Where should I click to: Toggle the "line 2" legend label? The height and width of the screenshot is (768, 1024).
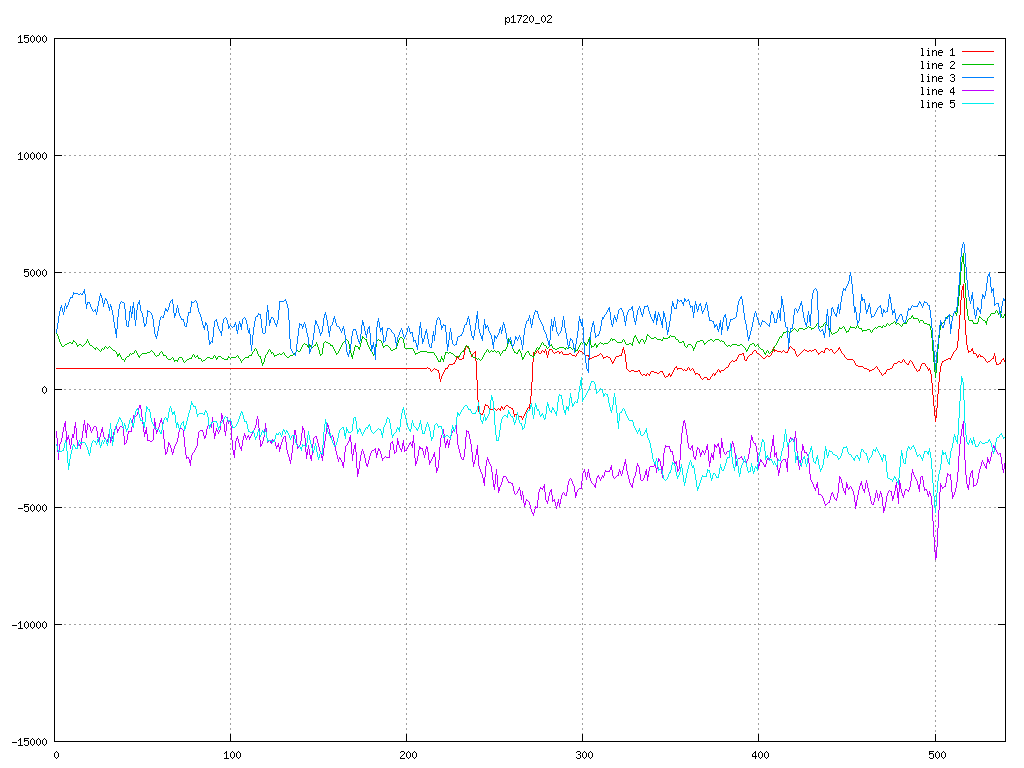937,65
